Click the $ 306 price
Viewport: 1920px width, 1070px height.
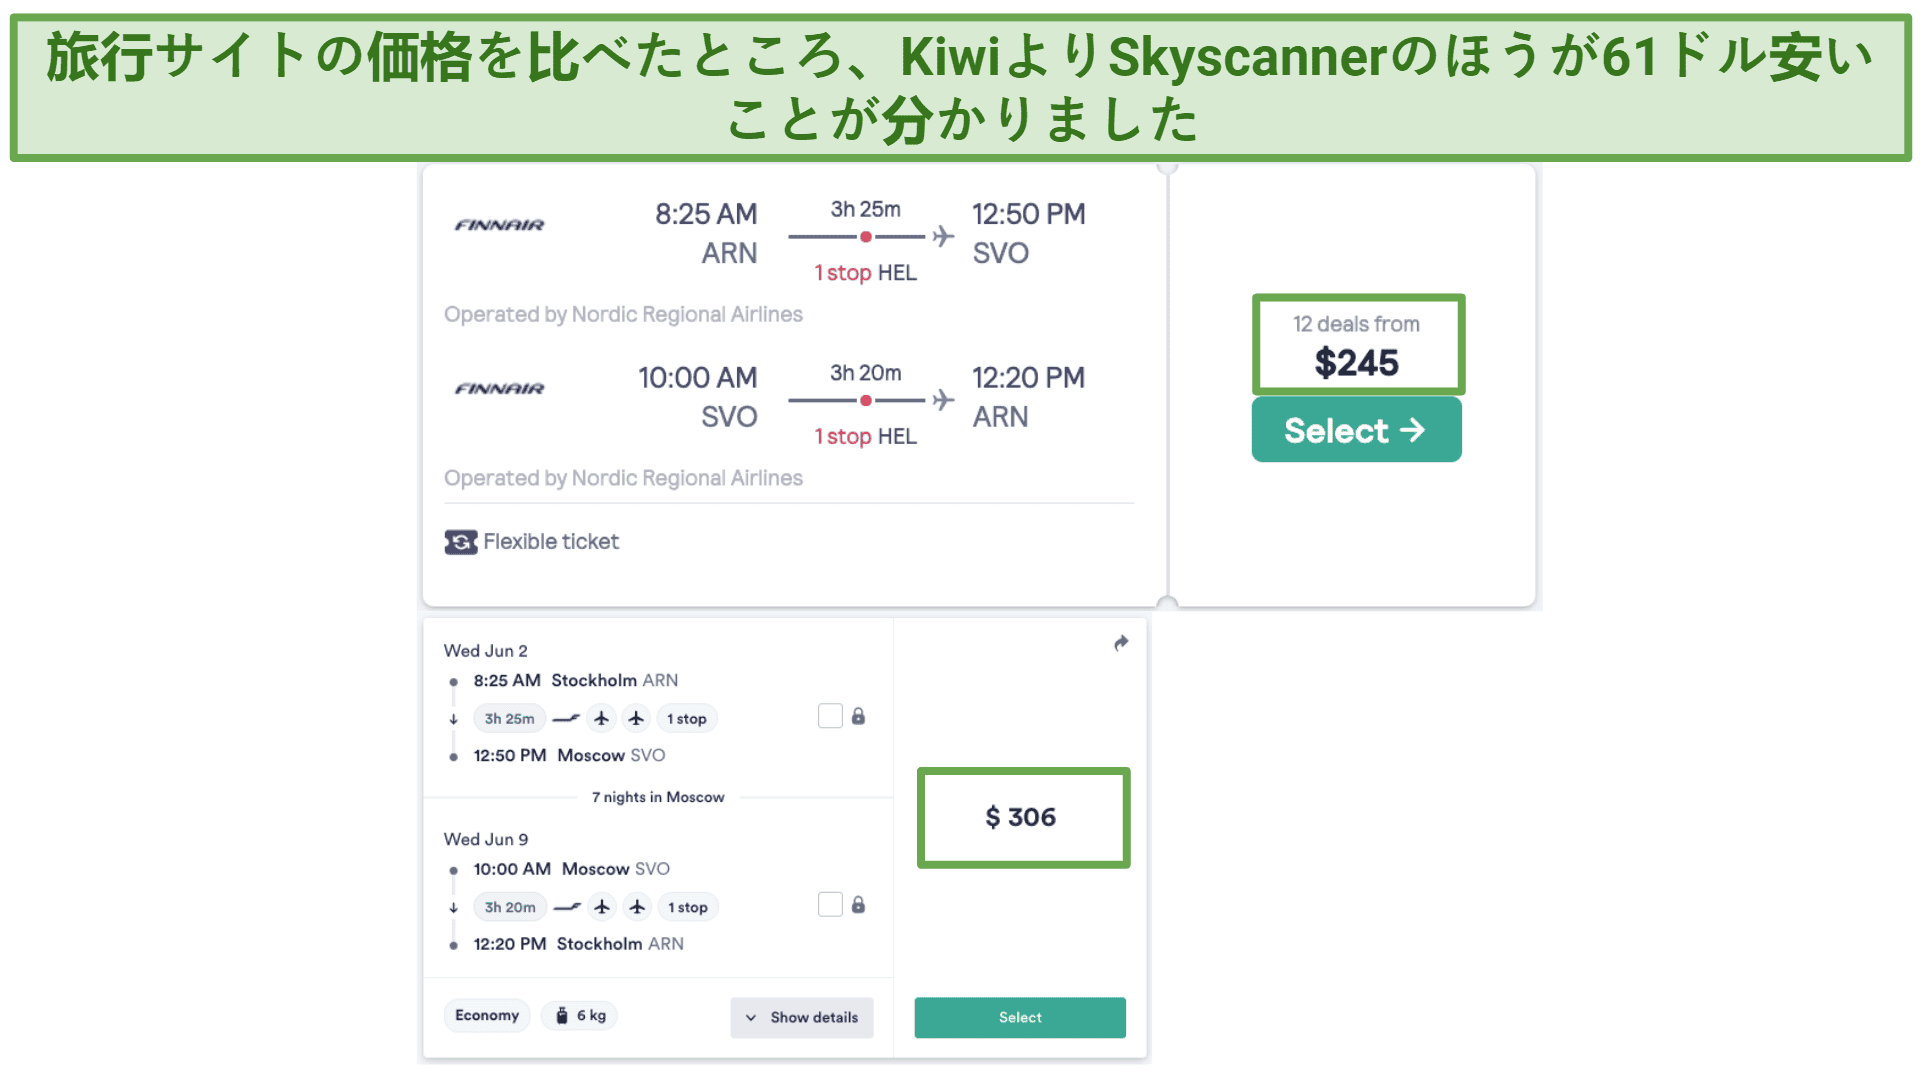click(1022, 817)
